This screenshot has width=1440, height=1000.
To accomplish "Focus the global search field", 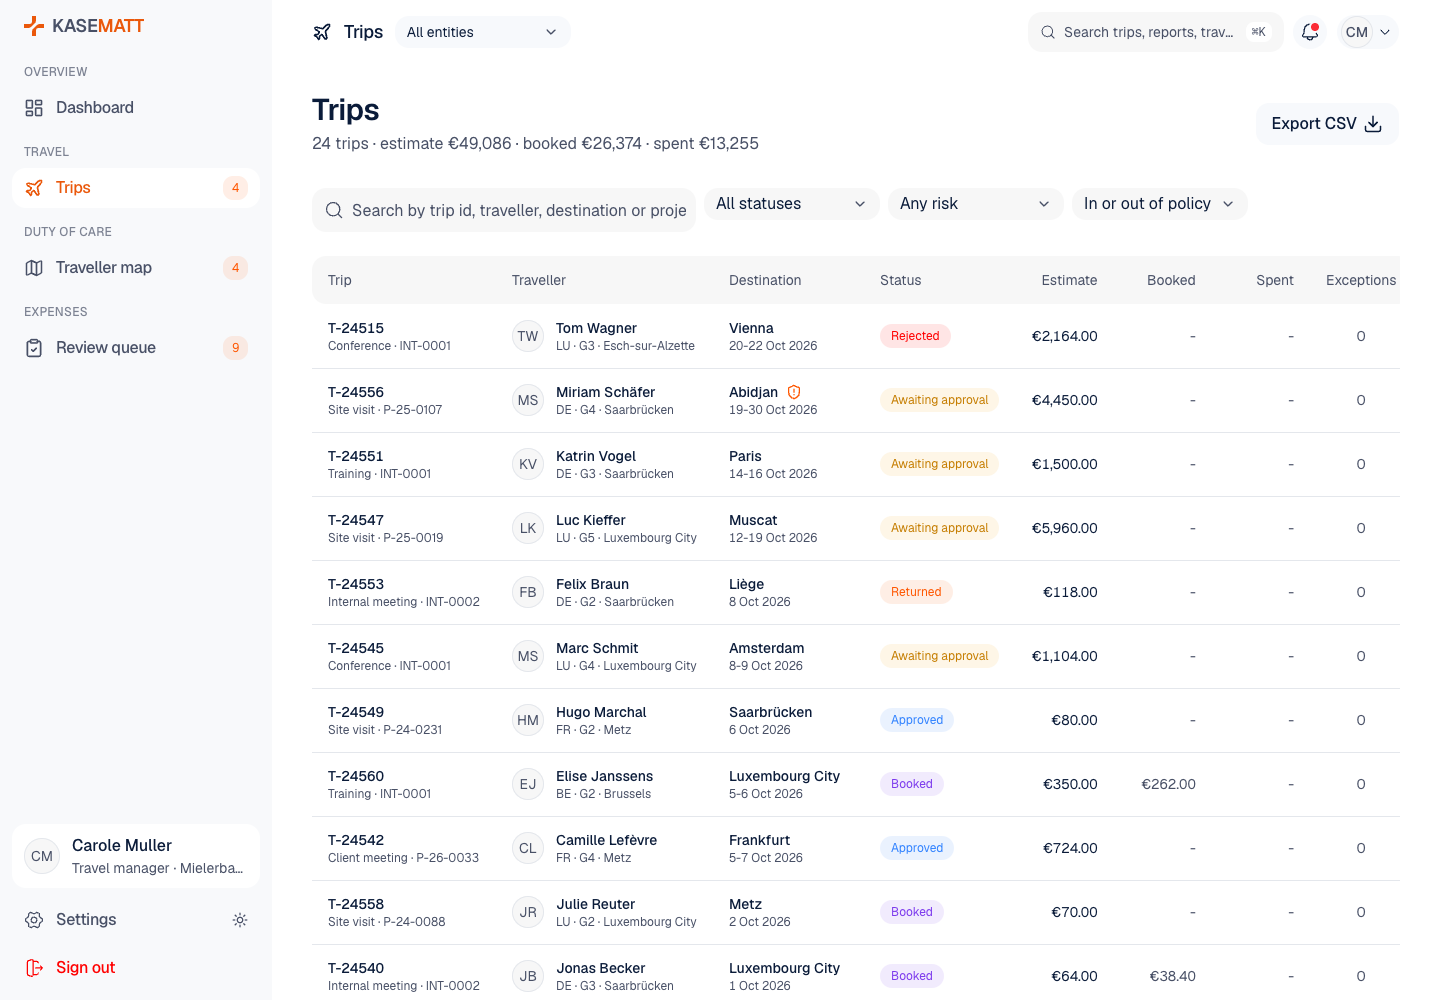I will pos(1156,32).
